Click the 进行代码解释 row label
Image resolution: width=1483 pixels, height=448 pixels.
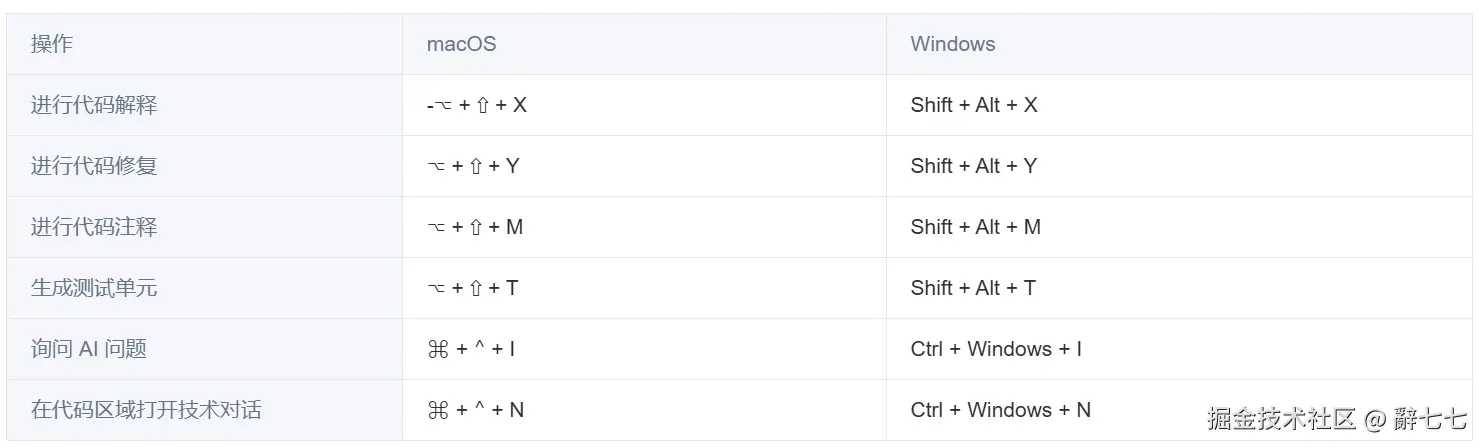click(x=94, y=105)
